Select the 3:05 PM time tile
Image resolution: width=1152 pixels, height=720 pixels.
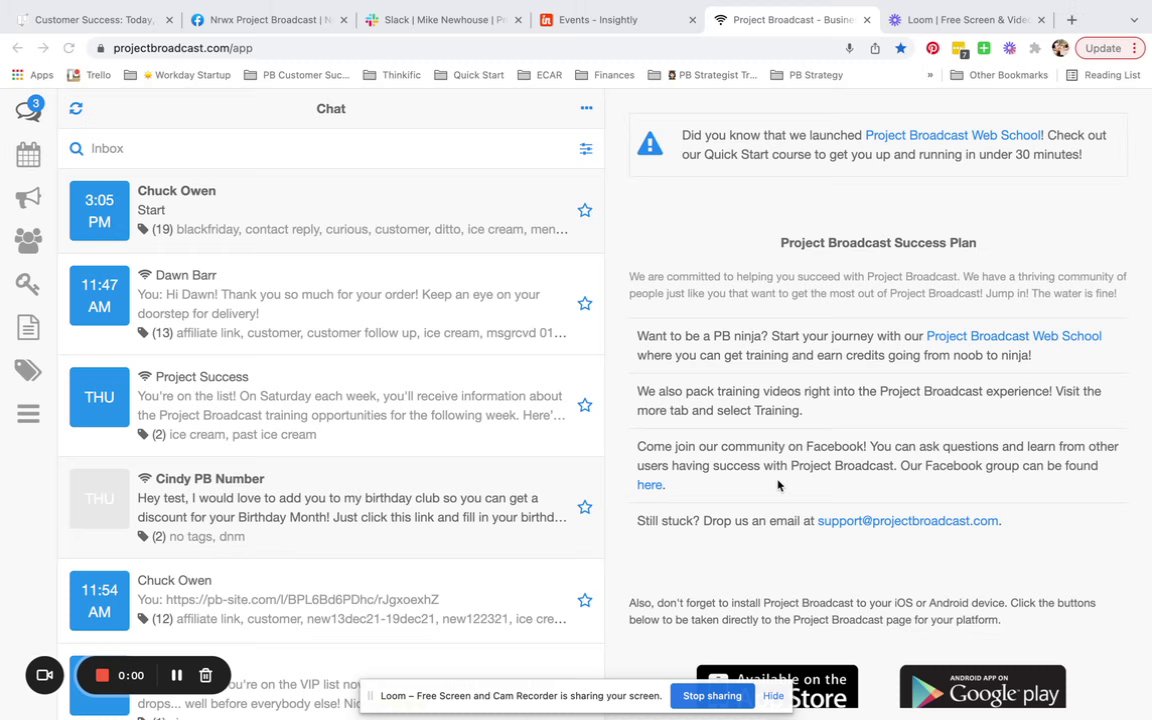(x=99, y=211)
